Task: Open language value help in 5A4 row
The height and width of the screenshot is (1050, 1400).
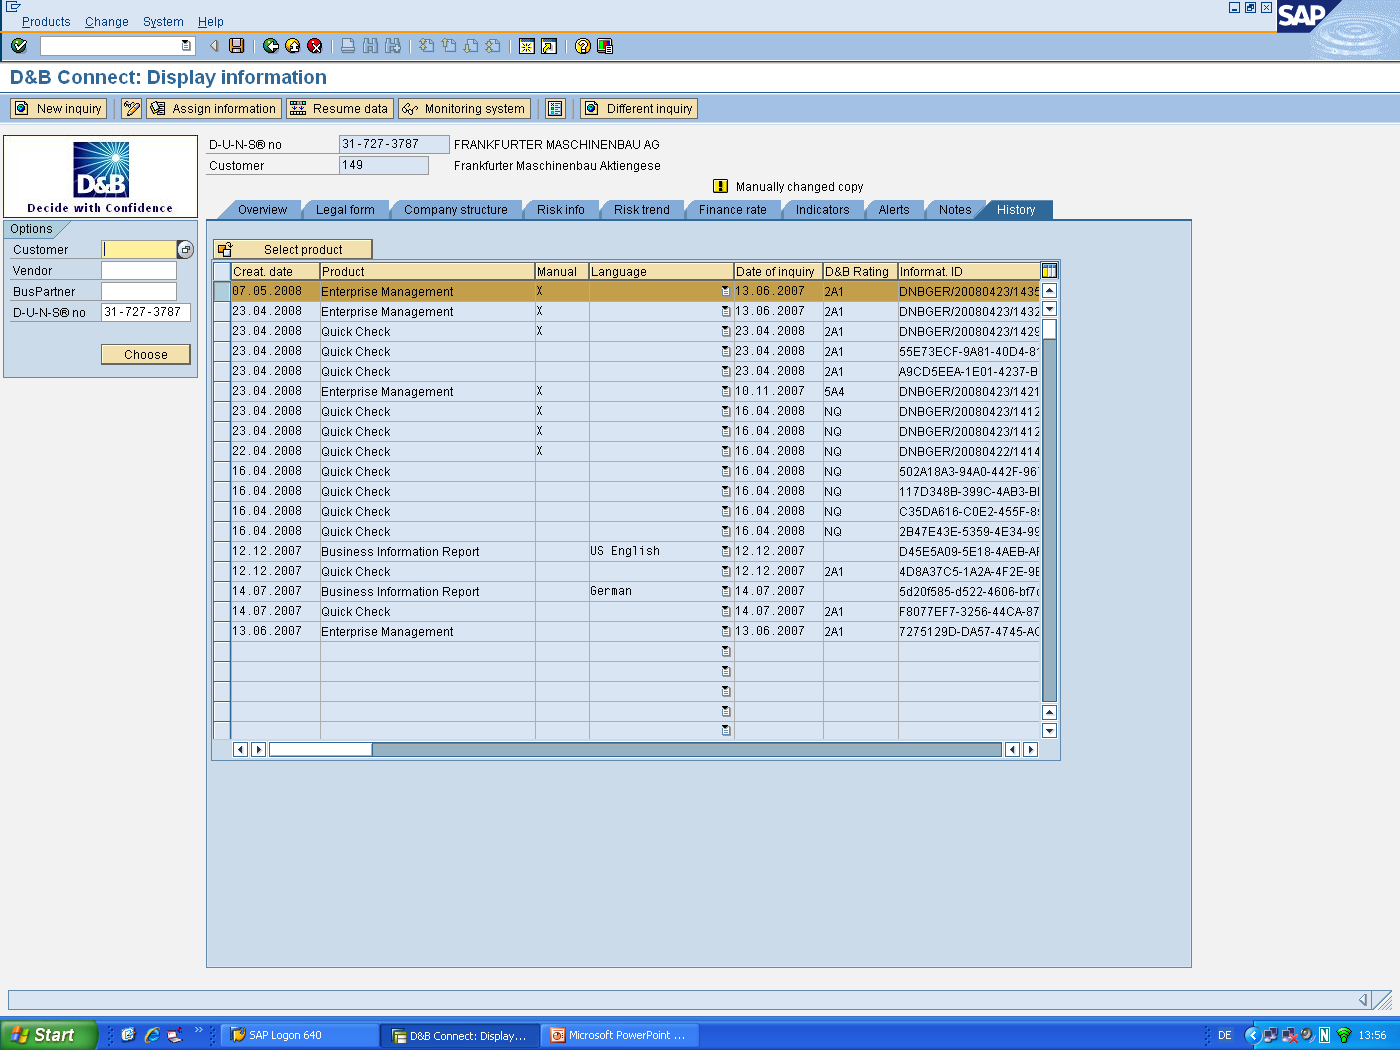Action: pyautogui.click(x=726, y=391)
